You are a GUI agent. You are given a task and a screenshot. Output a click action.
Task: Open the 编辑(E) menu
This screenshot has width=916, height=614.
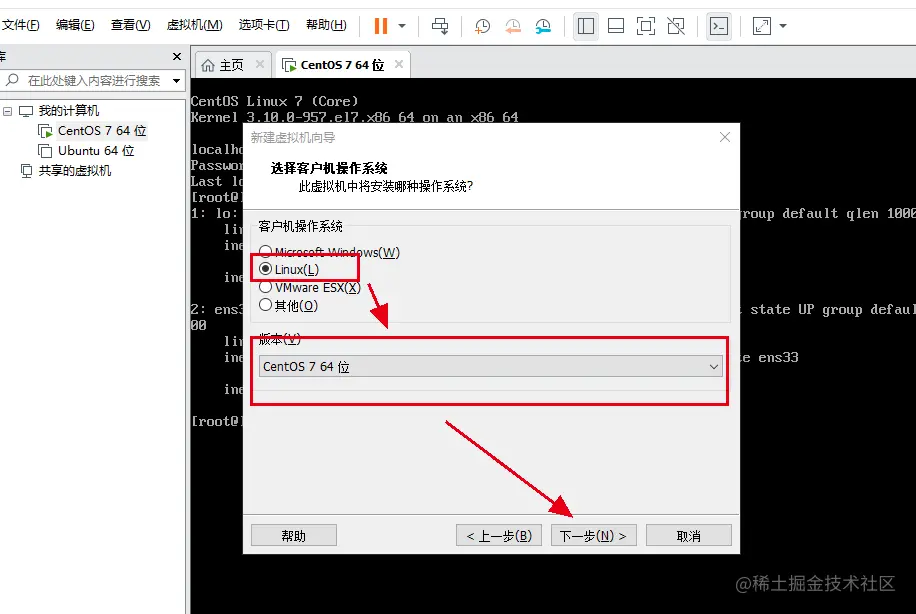coord(75,25)
